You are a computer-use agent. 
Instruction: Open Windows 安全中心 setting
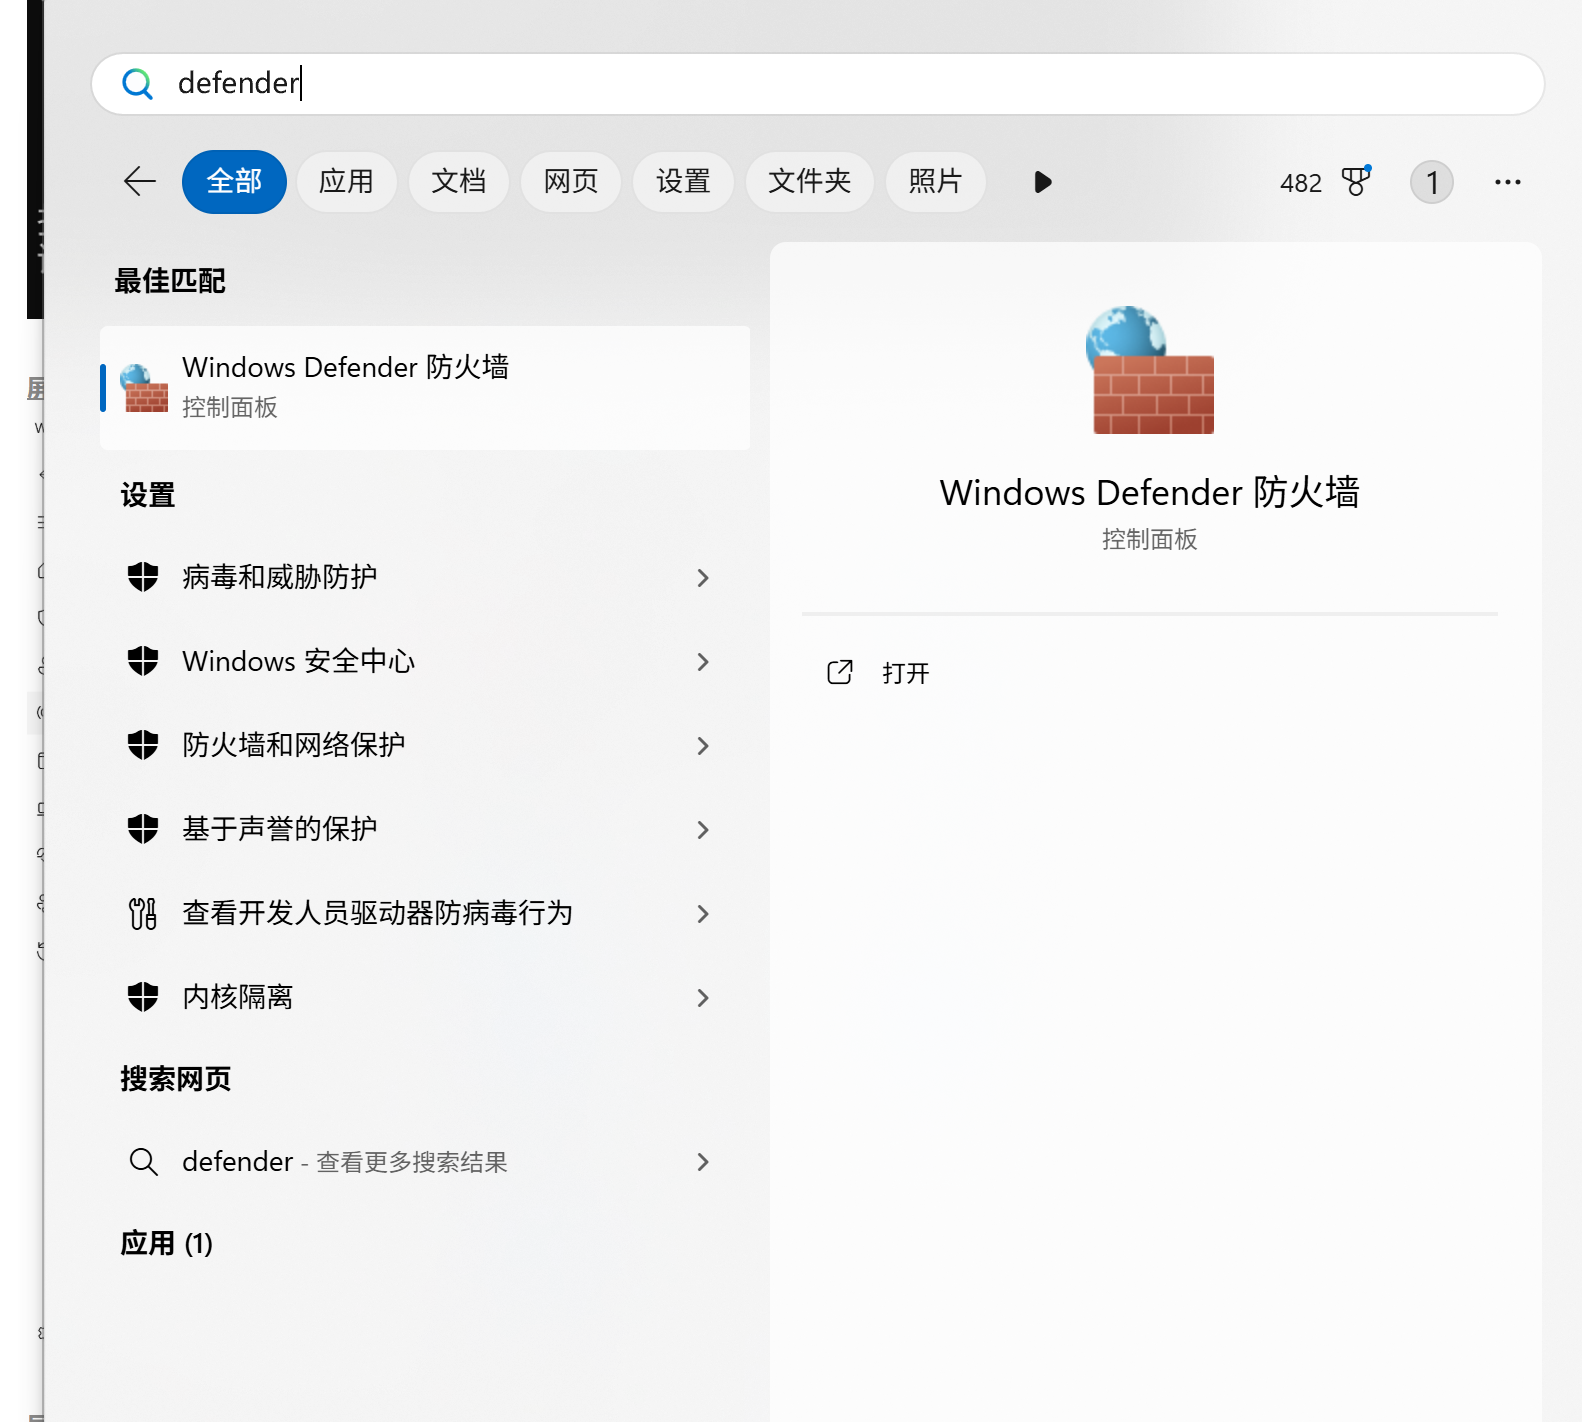425,661
